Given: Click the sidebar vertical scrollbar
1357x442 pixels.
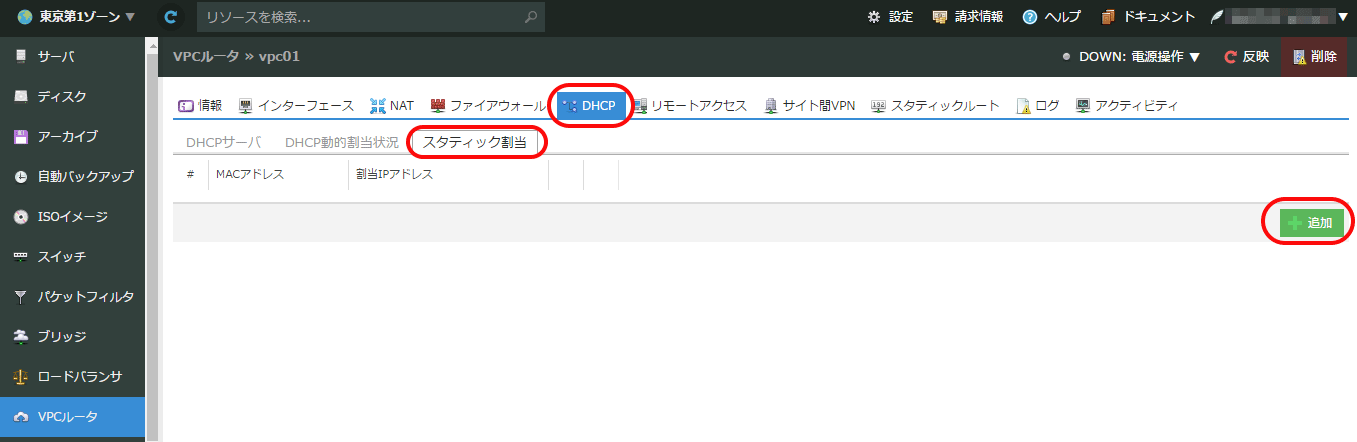Looking at the screenshot, I should click(x=152, y=239).
